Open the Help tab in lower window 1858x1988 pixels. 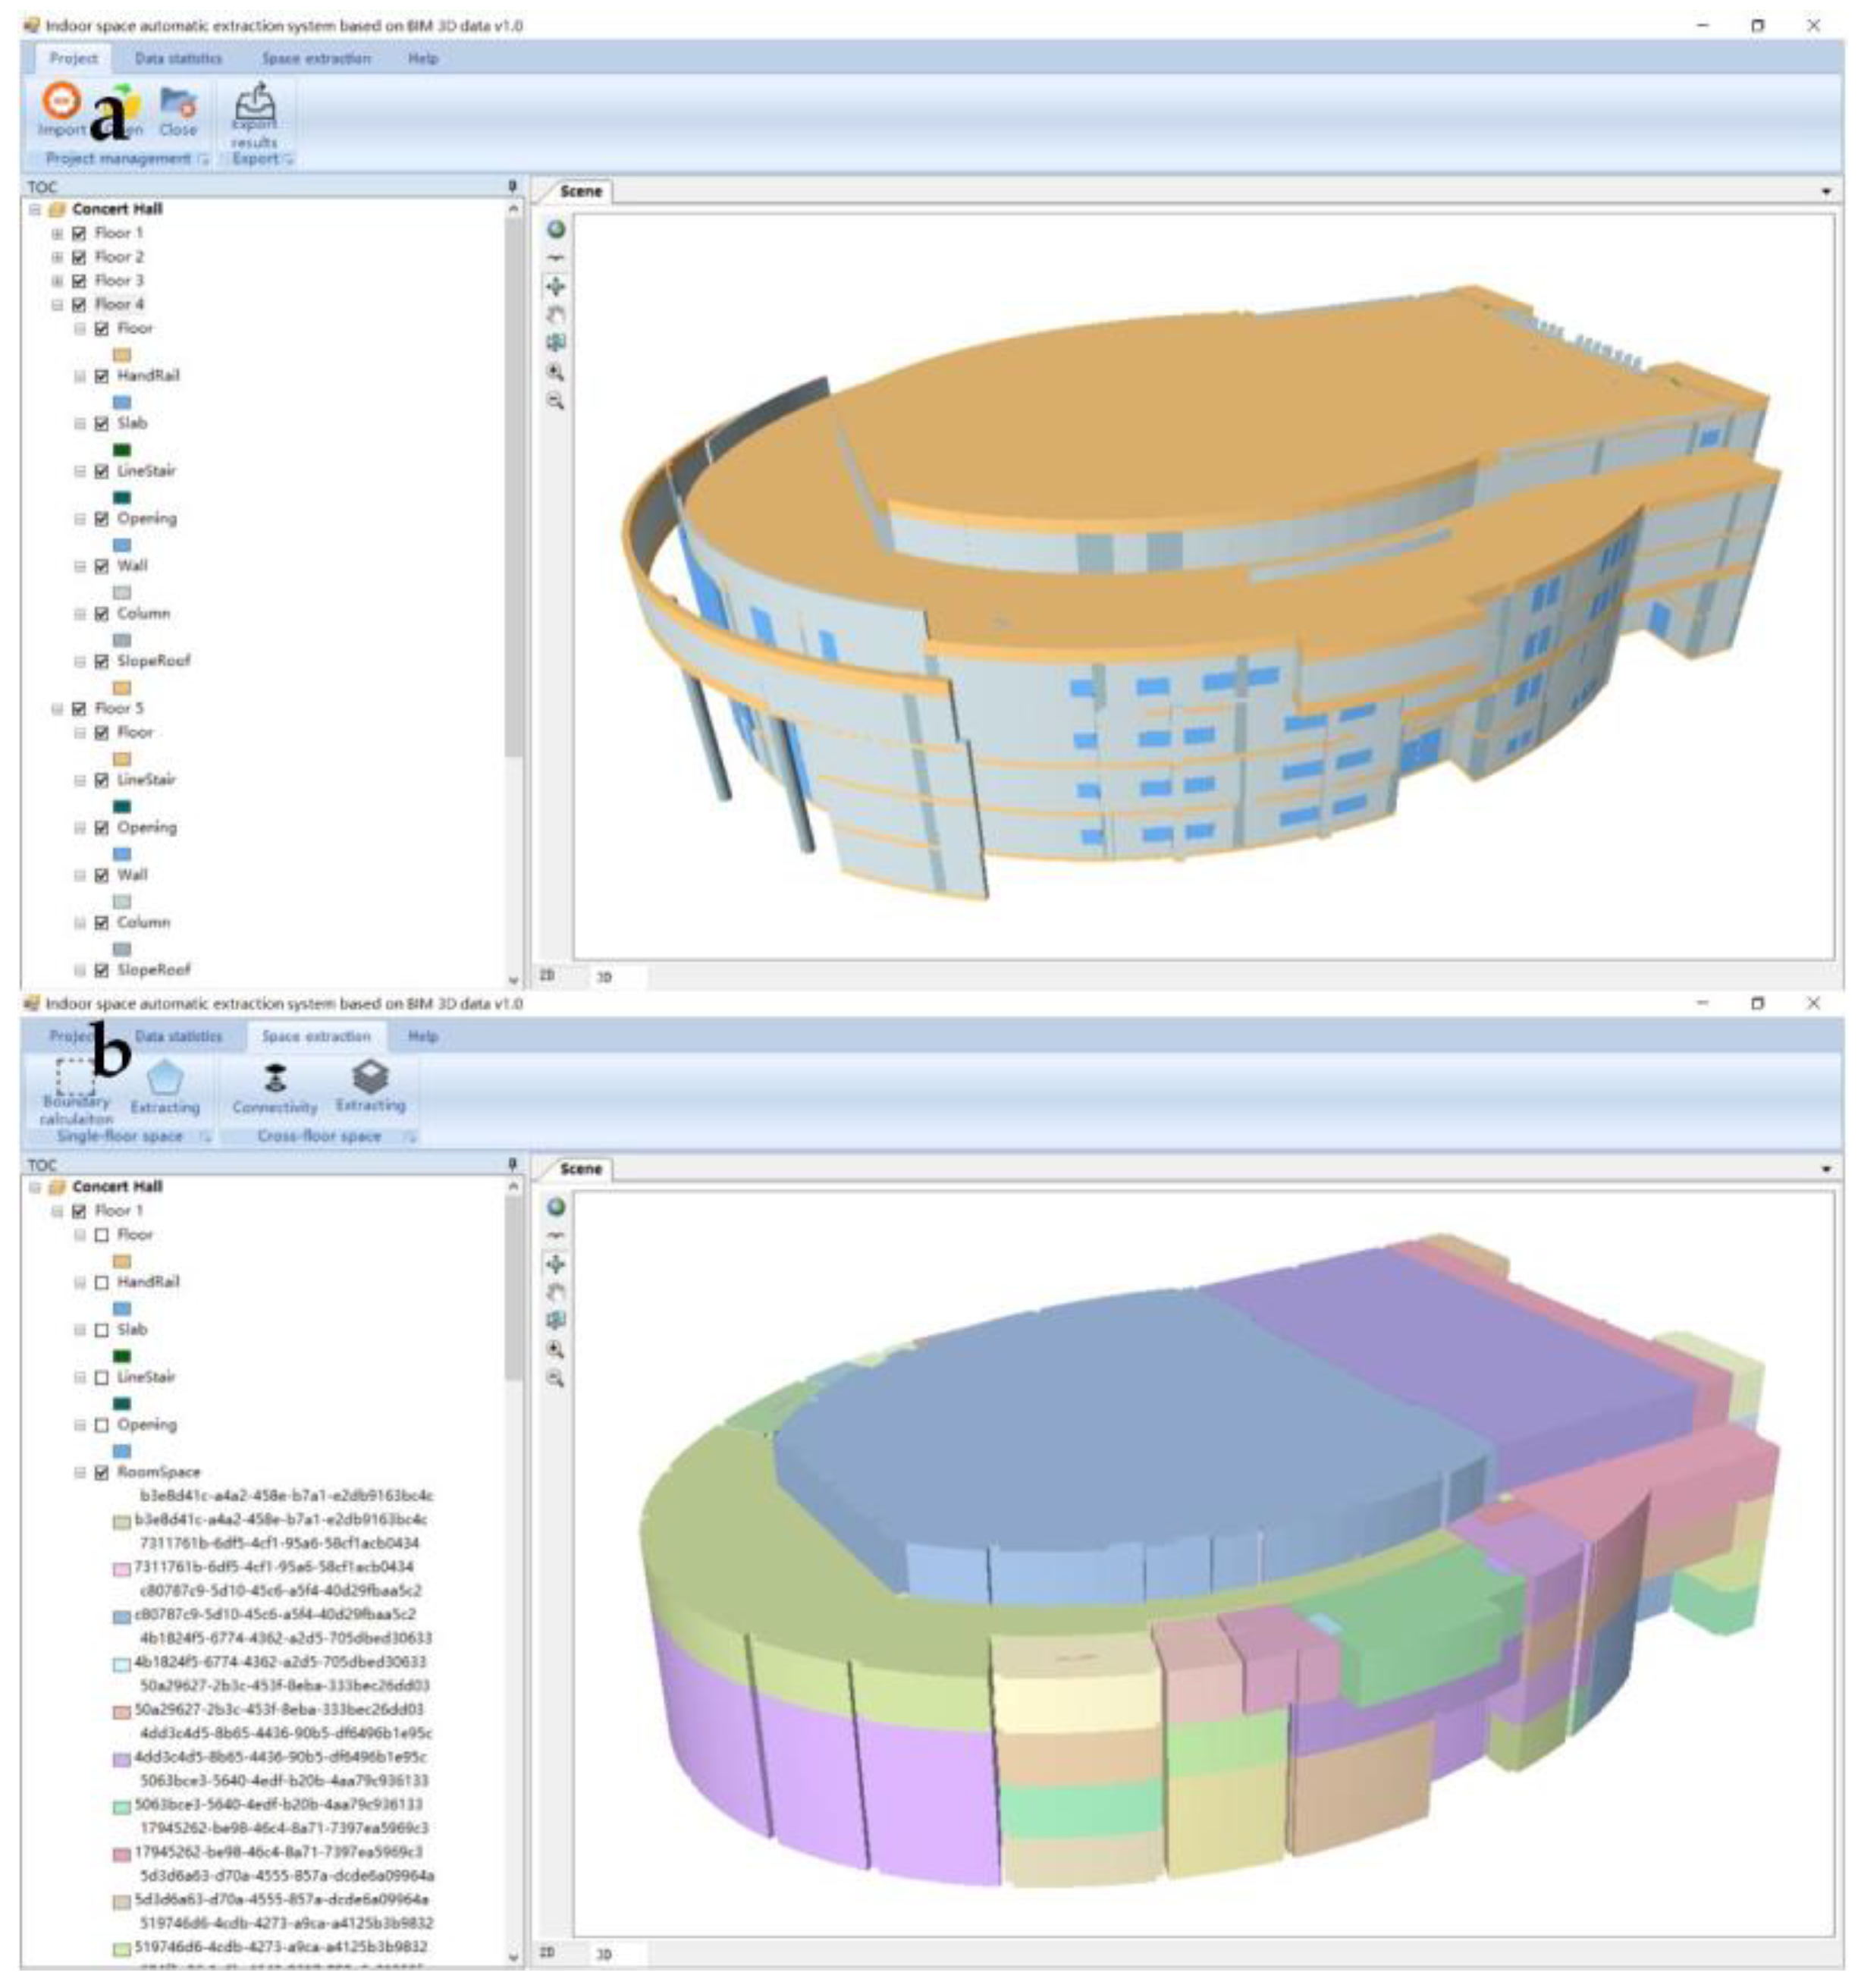422,1036
